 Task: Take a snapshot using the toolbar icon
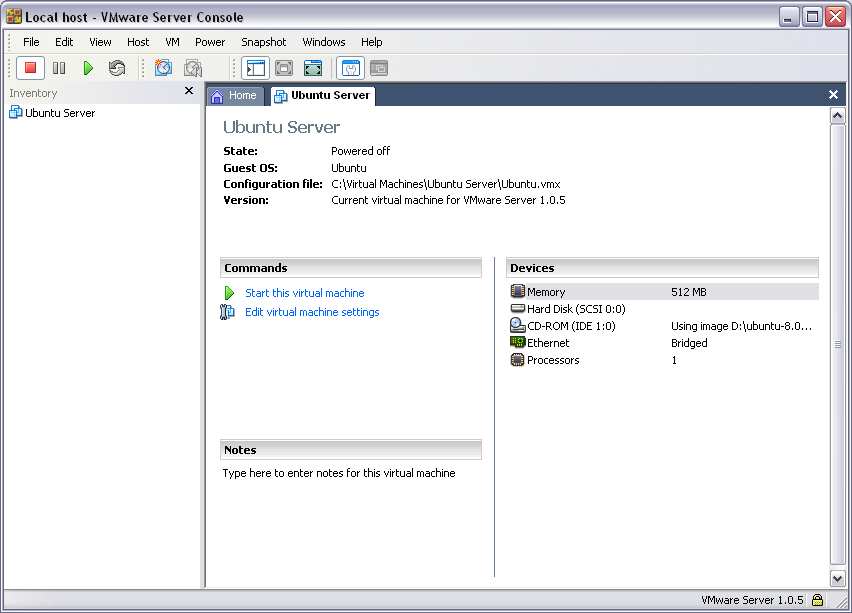(163, 68)
